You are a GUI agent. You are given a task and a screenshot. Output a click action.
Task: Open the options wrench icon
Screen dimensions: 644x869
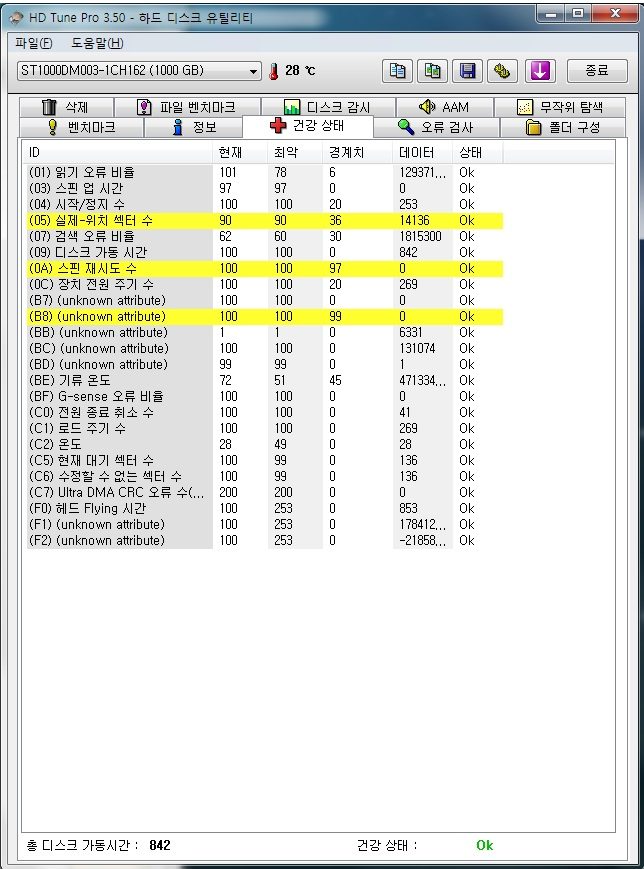click(503, 71)
